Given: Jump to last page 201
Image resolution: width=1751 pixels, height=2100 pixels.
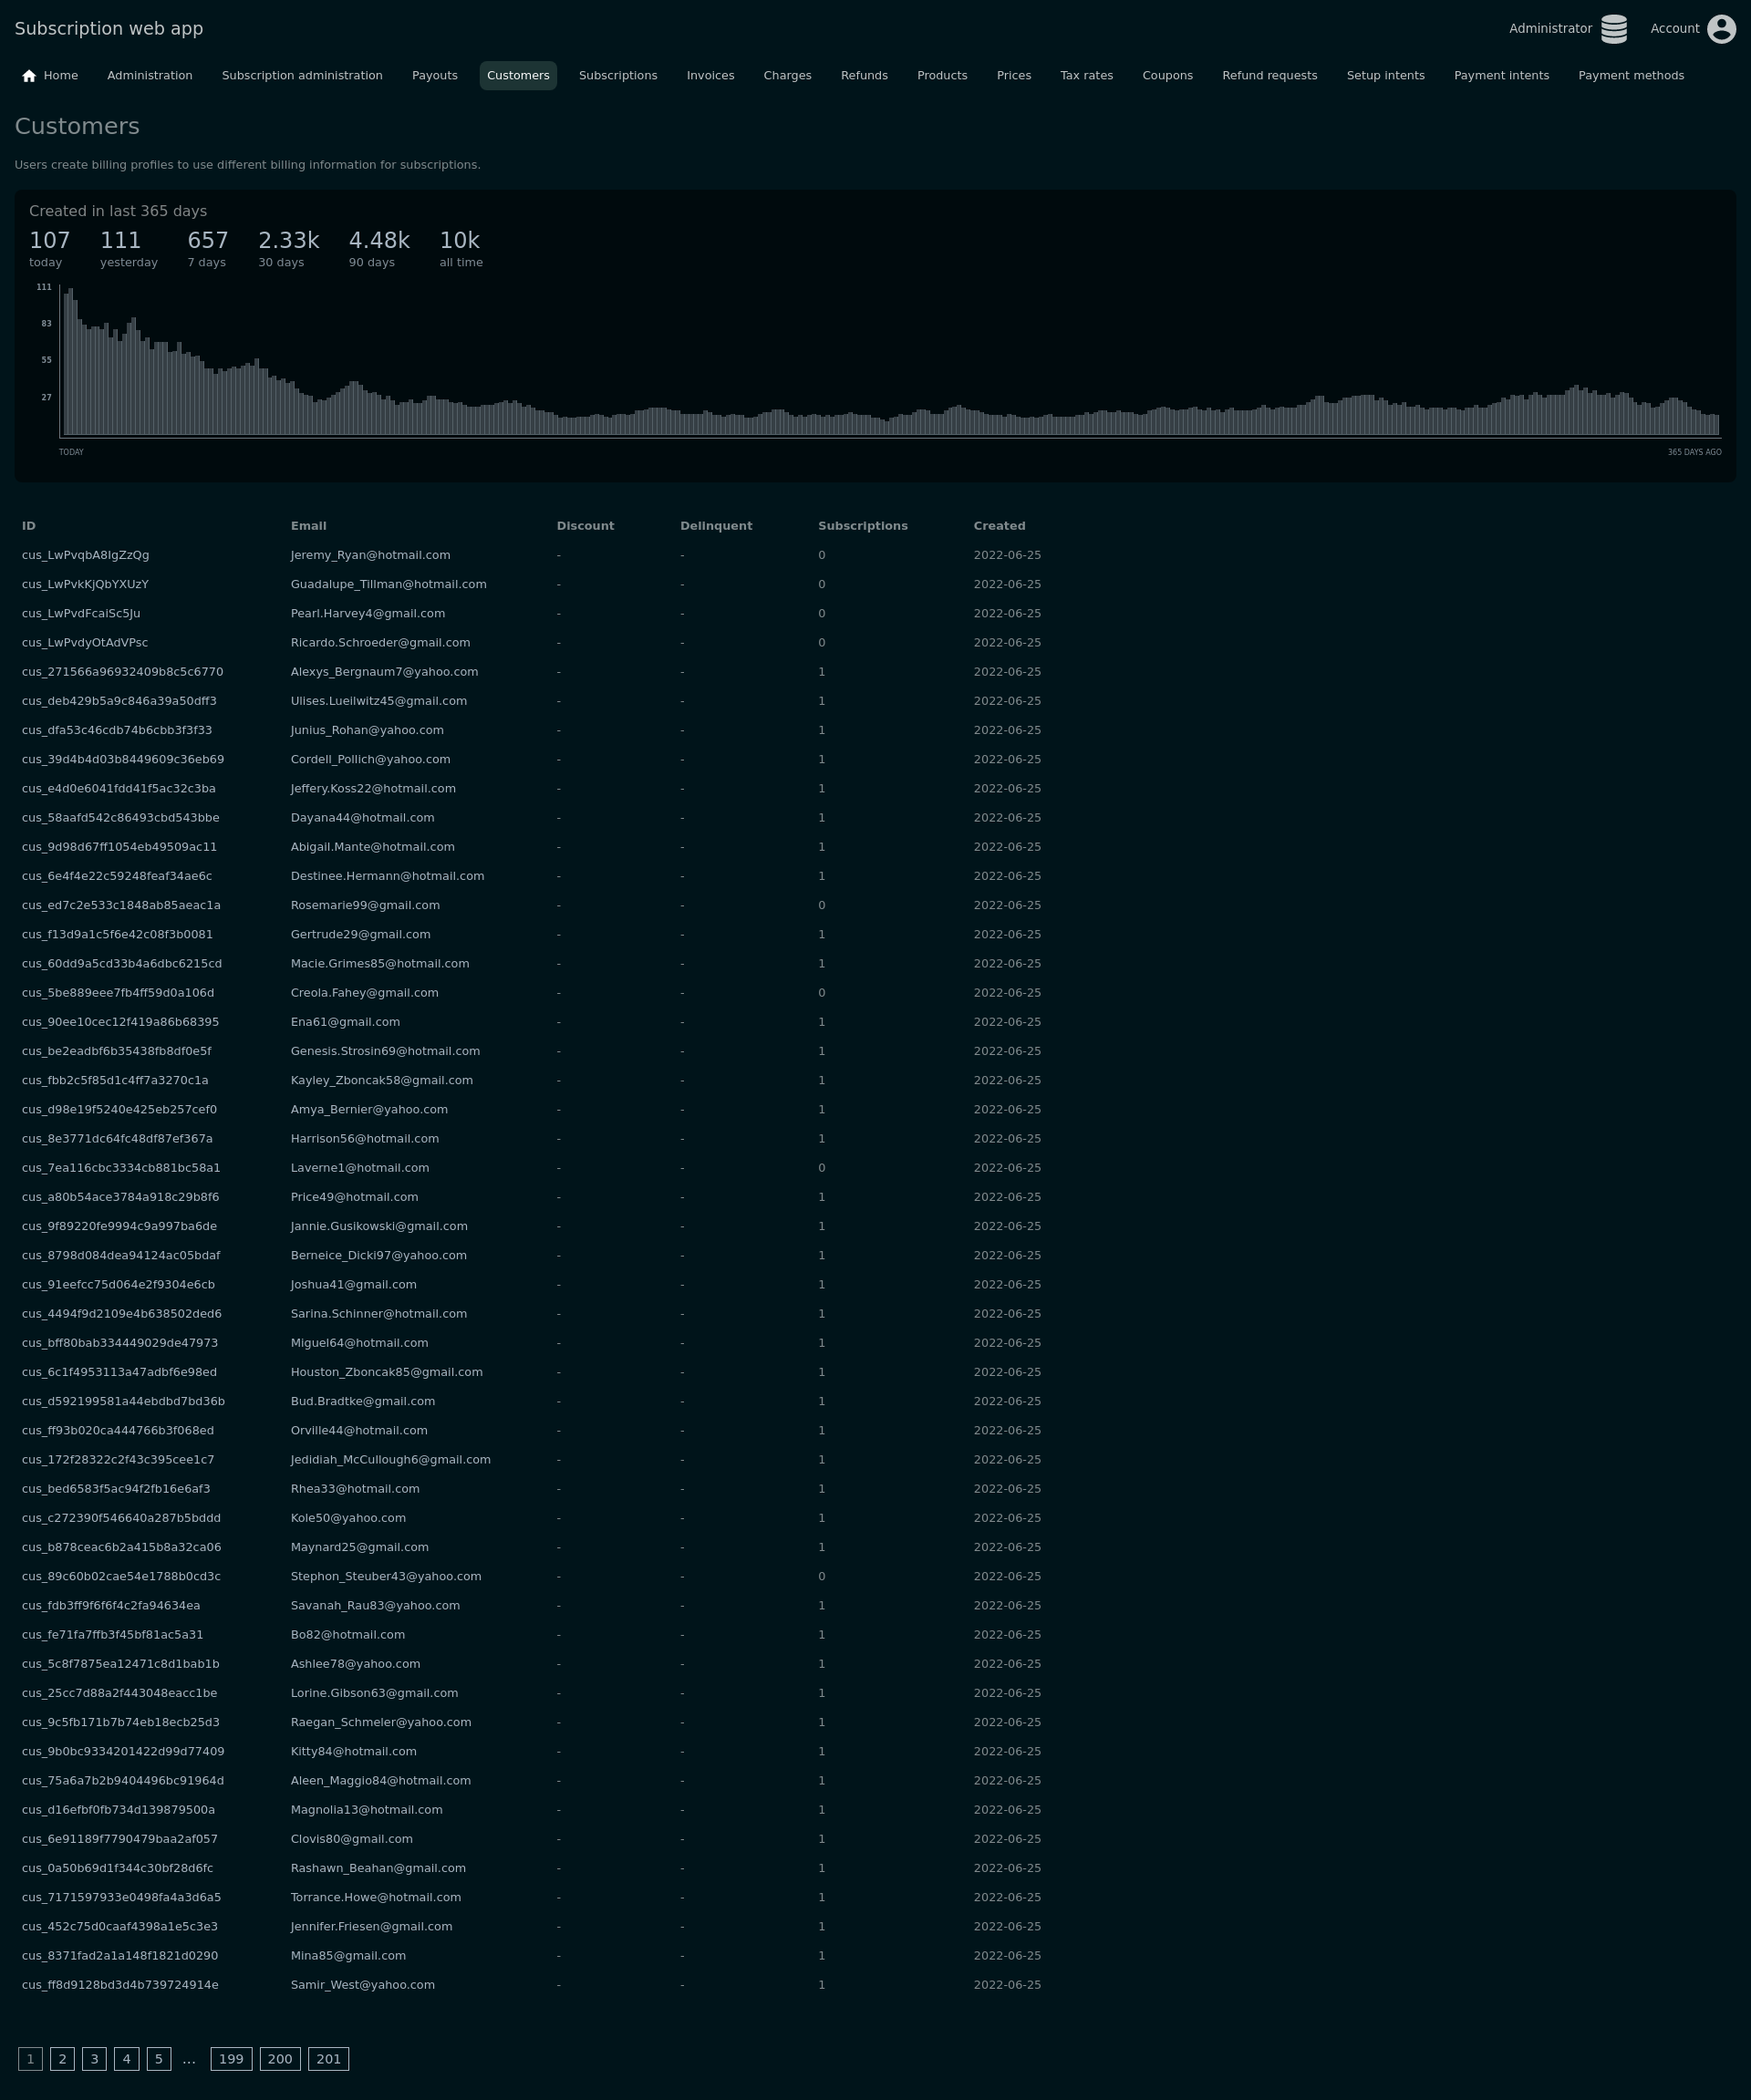Looking at the screenshot, I should [x=328, y=2059].
